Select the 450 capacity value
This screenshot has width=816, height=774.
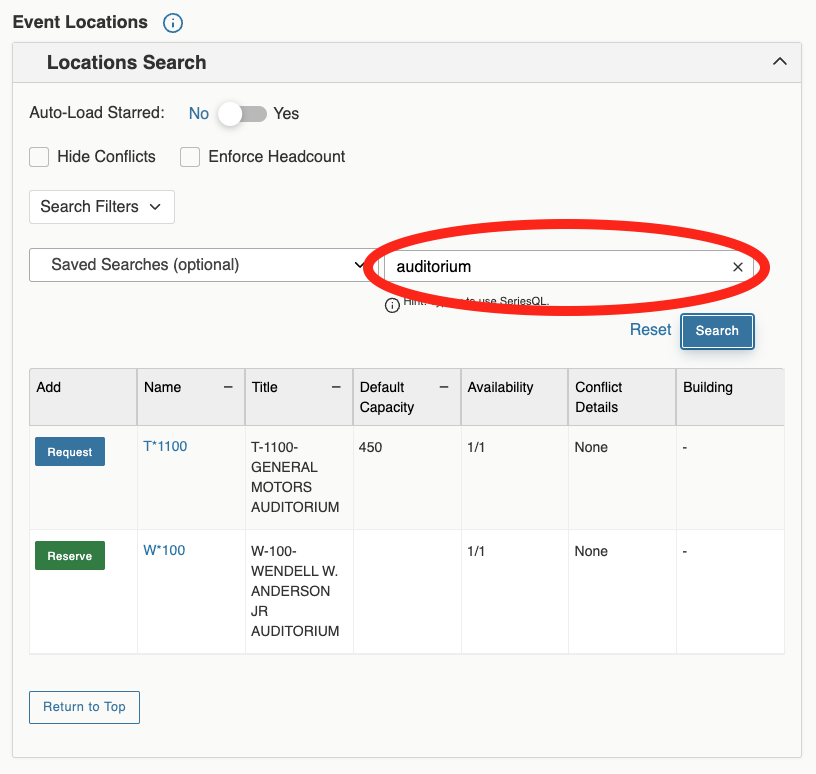370,447
